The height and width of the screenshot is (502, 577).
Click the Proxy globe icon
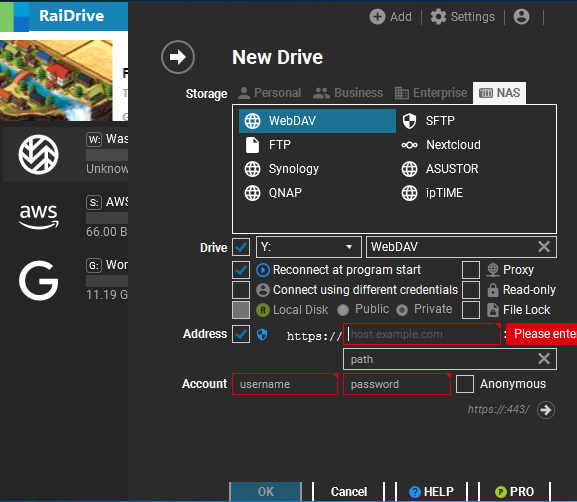[x=493, y=270]
